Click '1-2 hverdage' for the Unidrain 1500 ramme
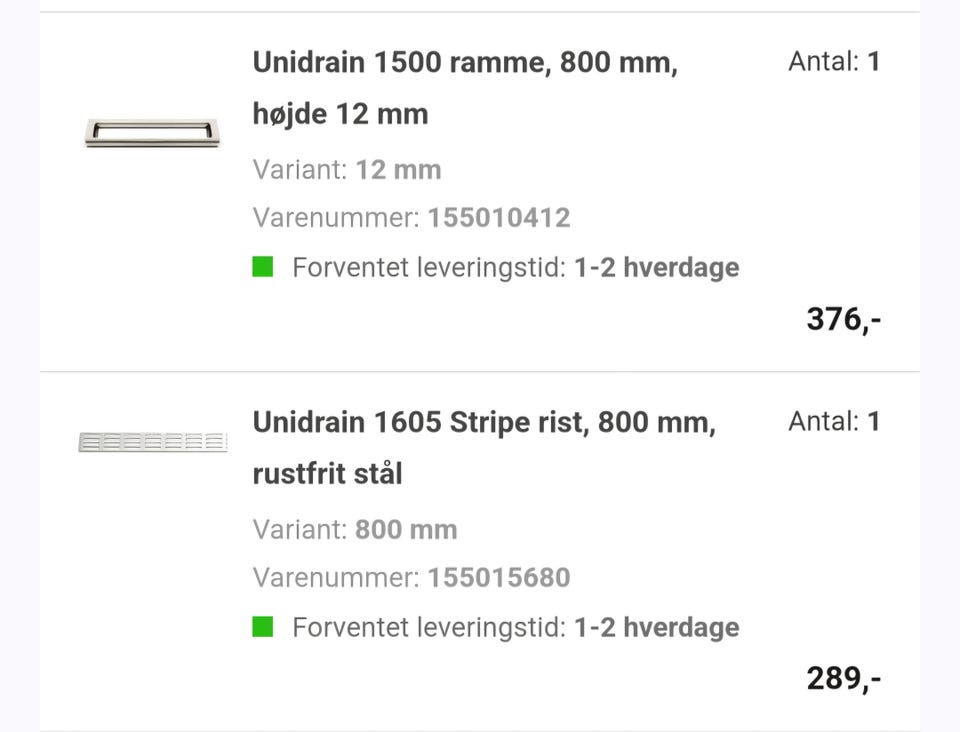 (x=656, y=268)
